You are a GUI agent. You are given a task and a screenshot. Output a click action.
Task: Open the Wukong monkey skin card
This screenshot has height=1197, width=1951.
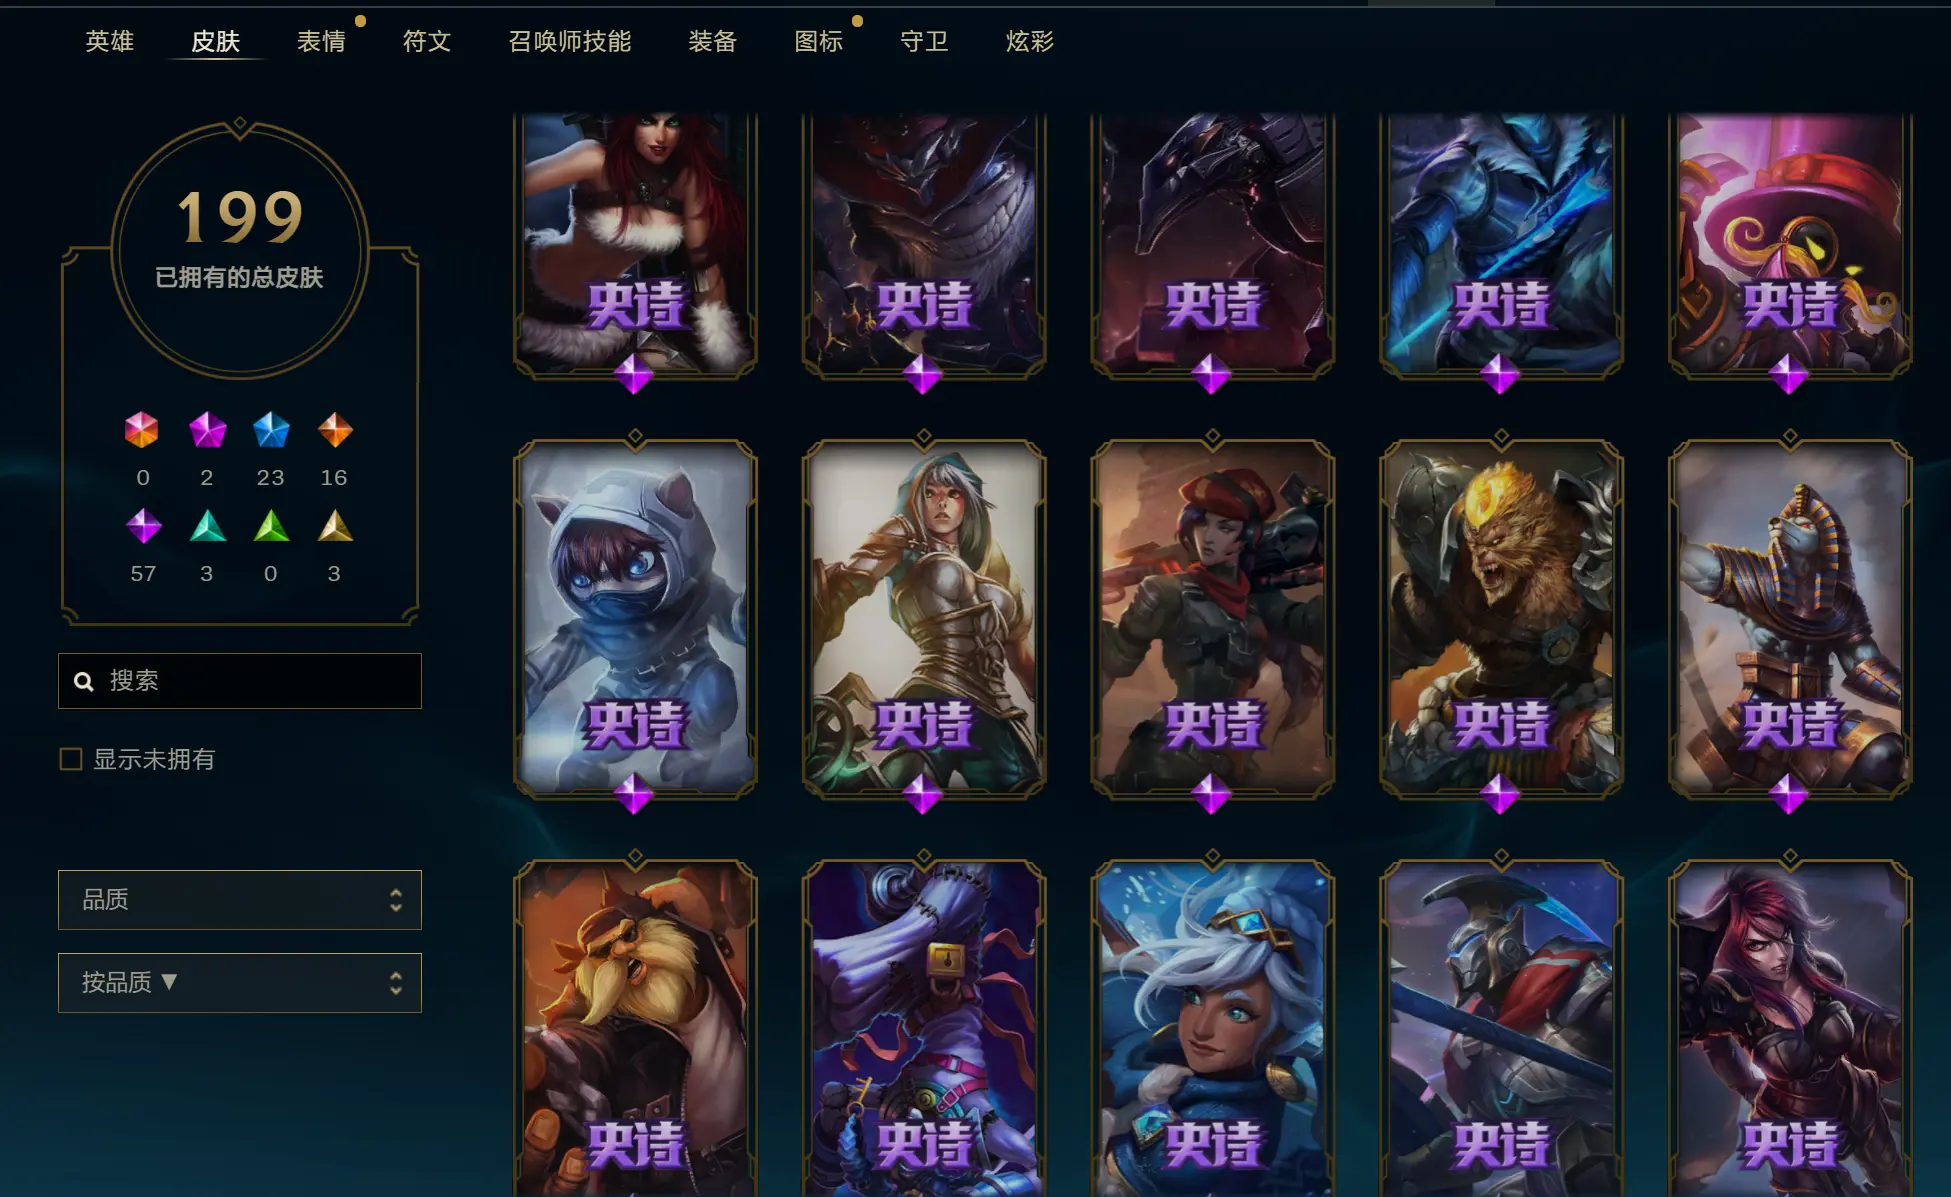[x=1501, y=620]
